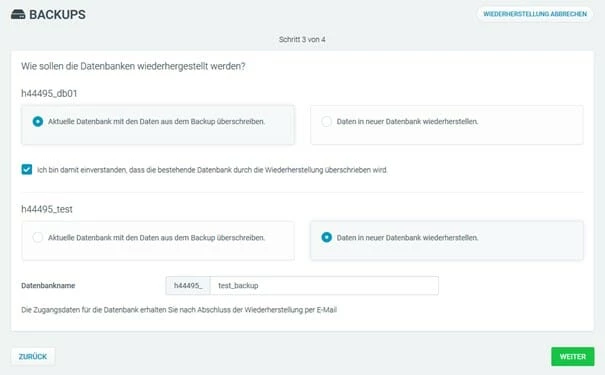
Task: Go back with the Zurück button
Action: (33, 356)
